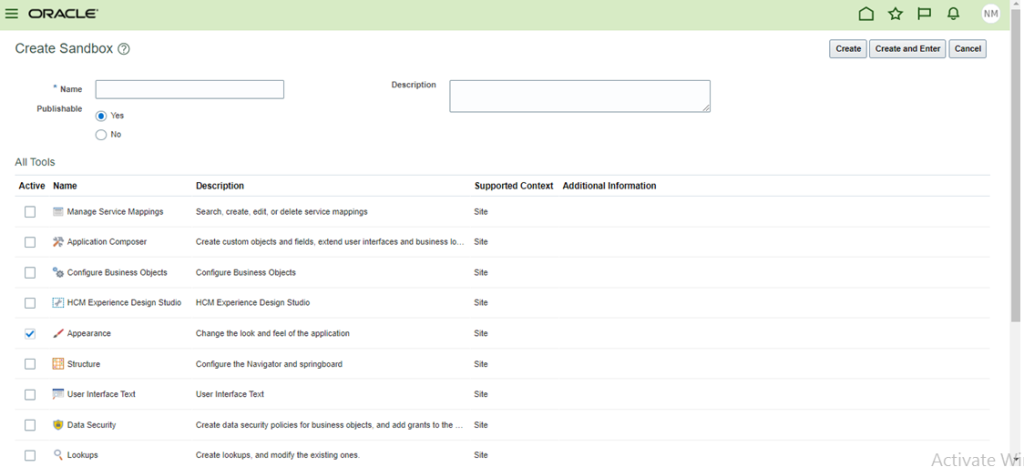Click the Active column header
The width and height of the screenshot is (1024, 467).
click(x=31, y=185)
